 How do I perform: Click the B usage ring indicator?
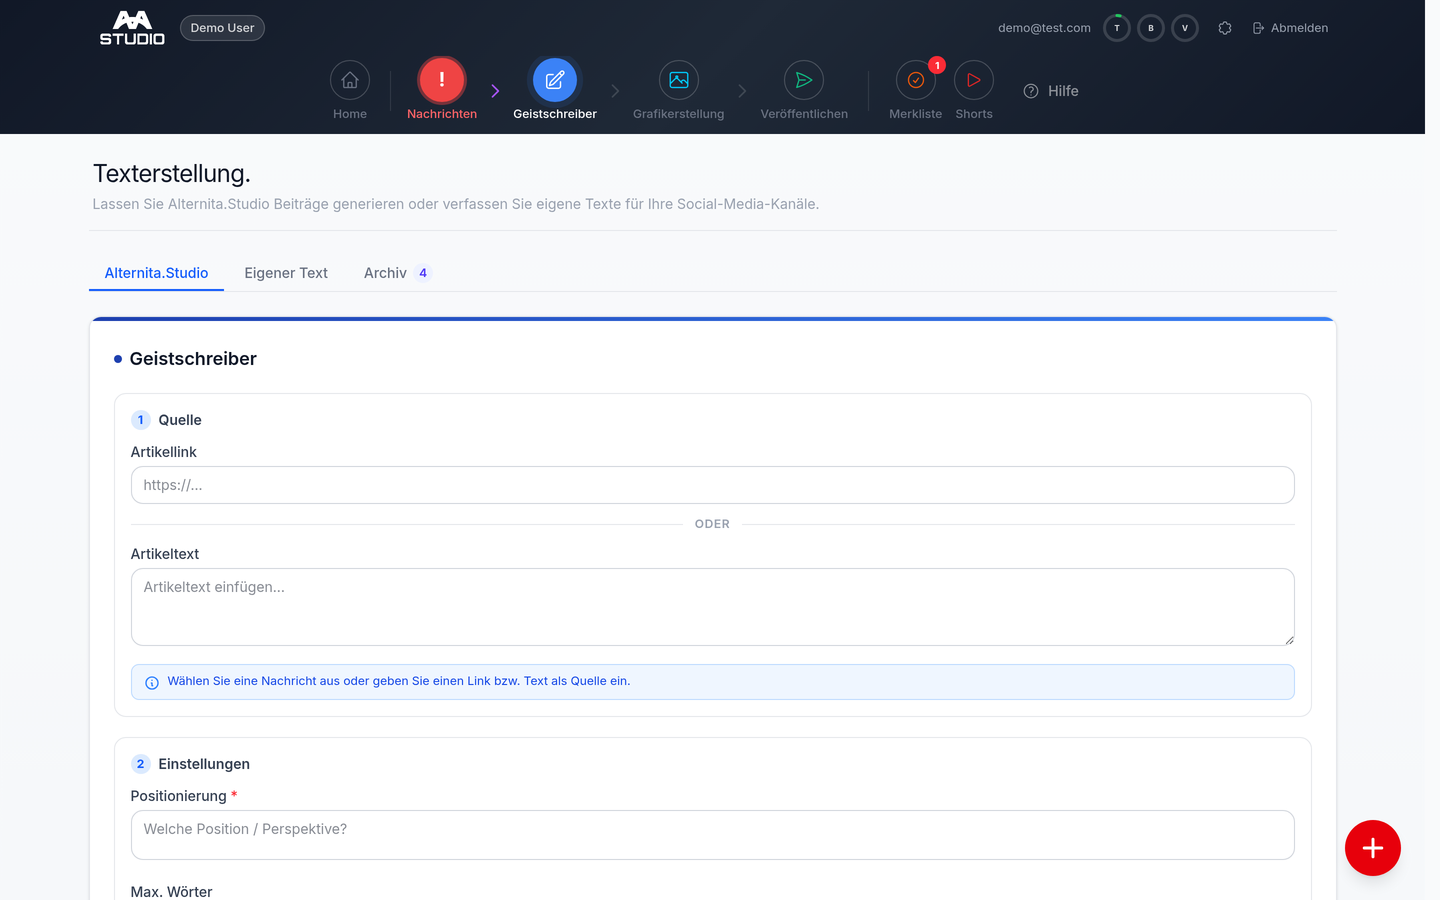click(1151, 28)
